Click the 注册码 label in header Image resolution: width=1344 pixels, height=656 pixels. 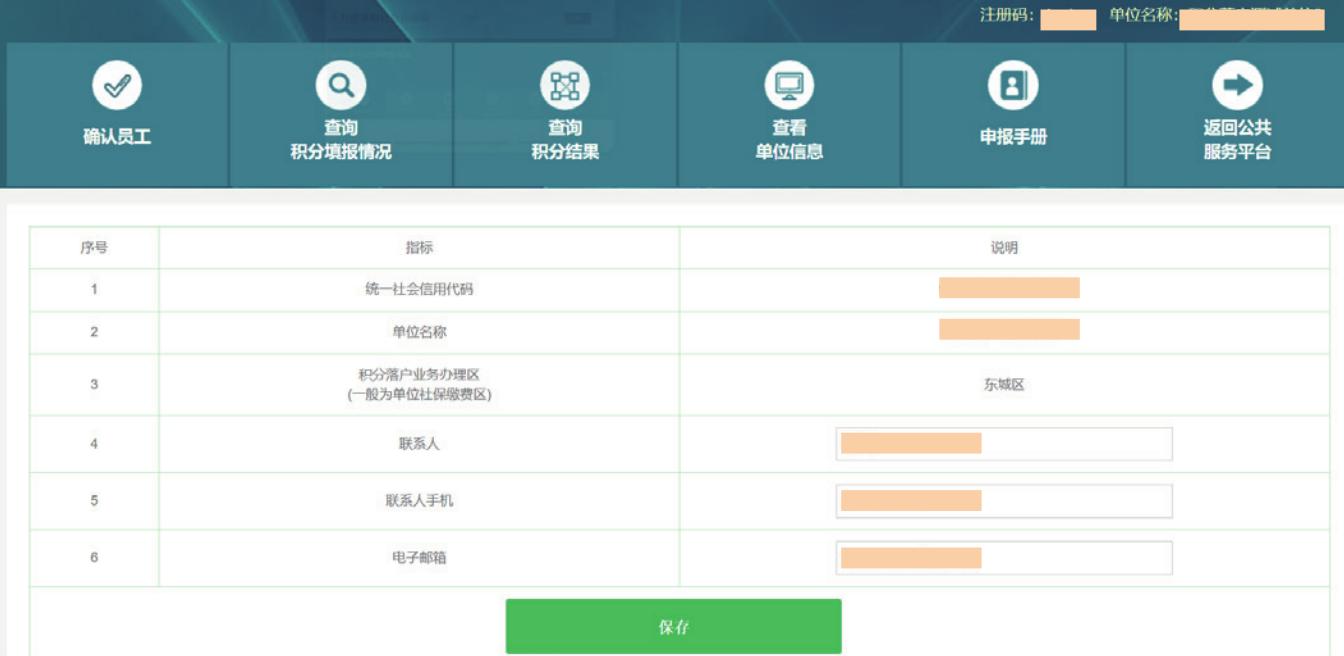click(x=1006, y=16)
